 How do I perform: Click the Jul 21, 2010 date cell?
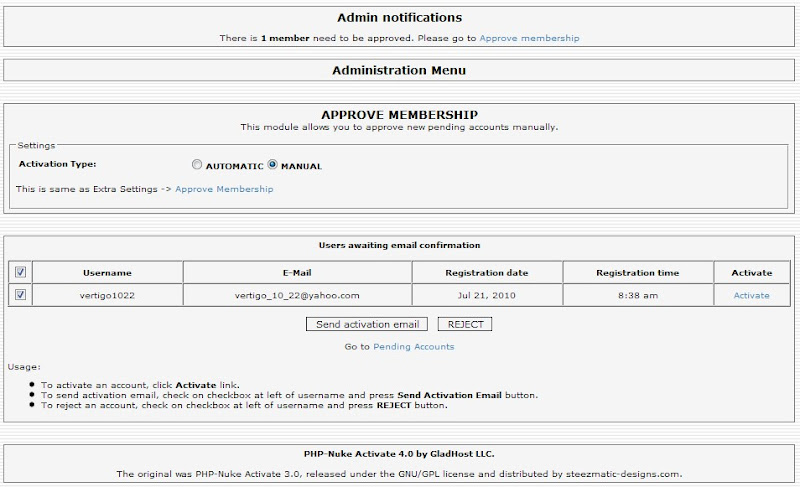coord(487,295)
